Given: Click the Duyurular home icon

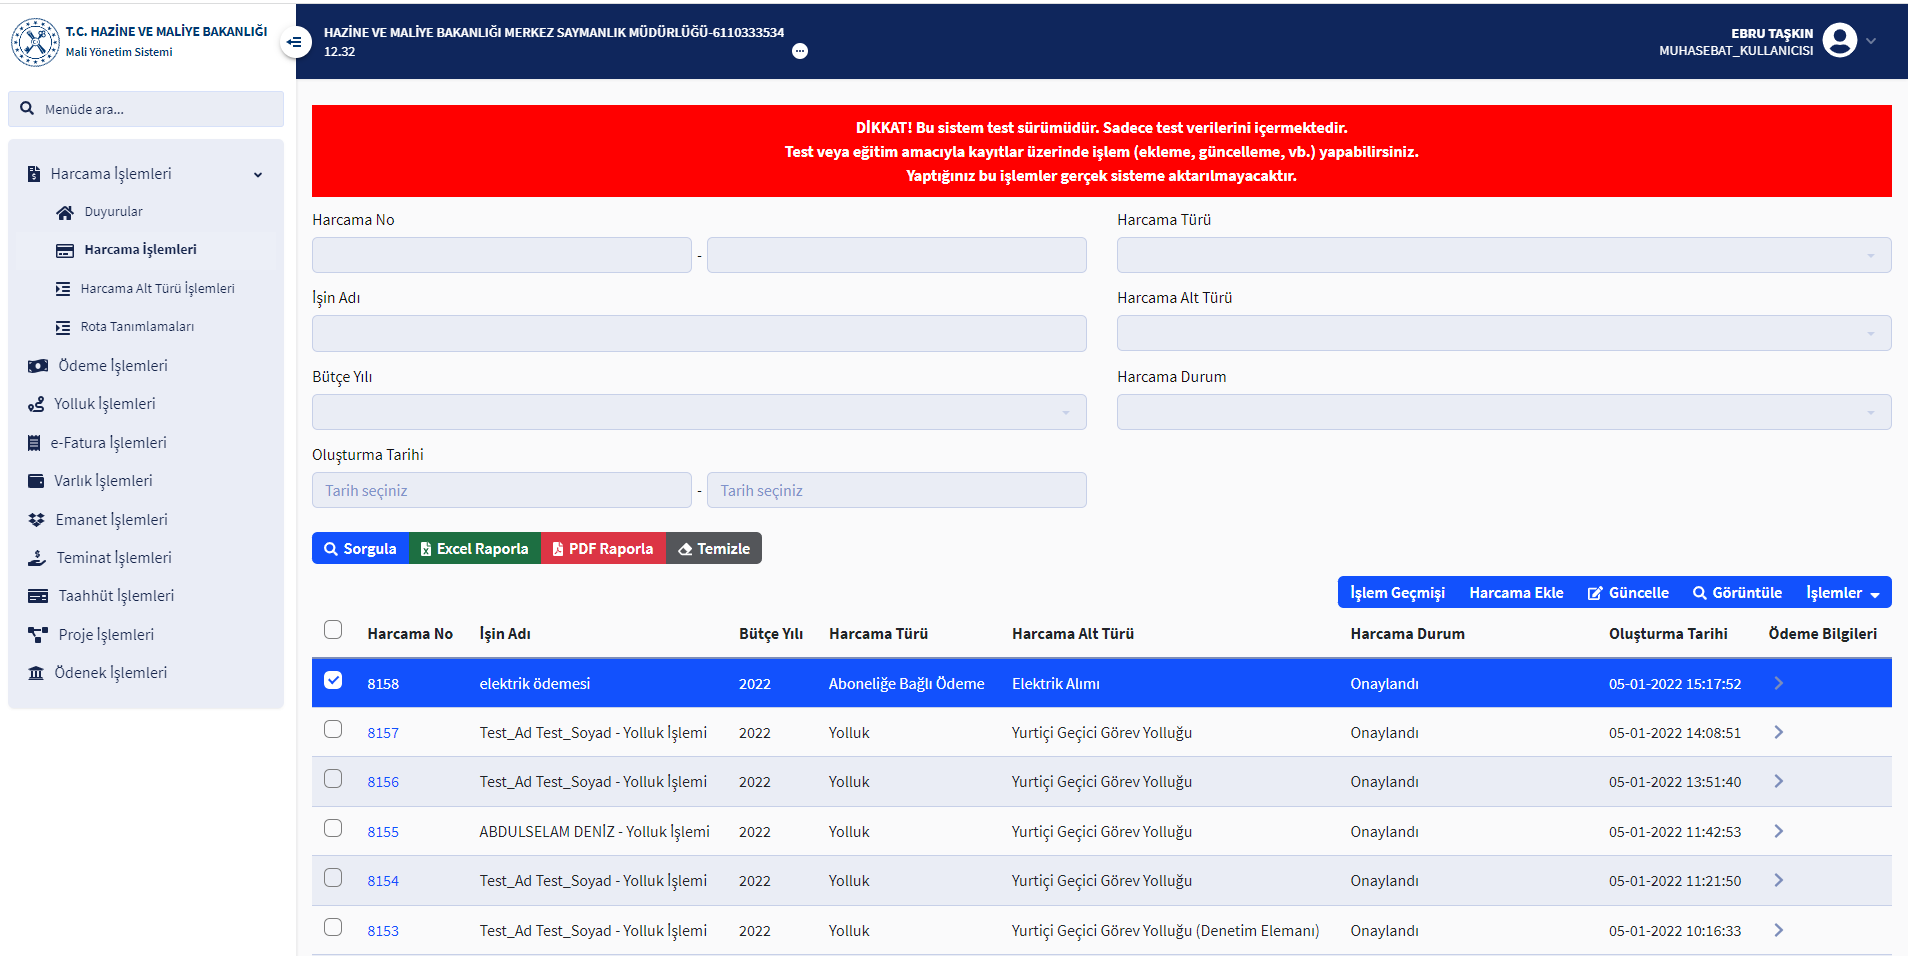Looking at the screenshot, I should point(65,212).
